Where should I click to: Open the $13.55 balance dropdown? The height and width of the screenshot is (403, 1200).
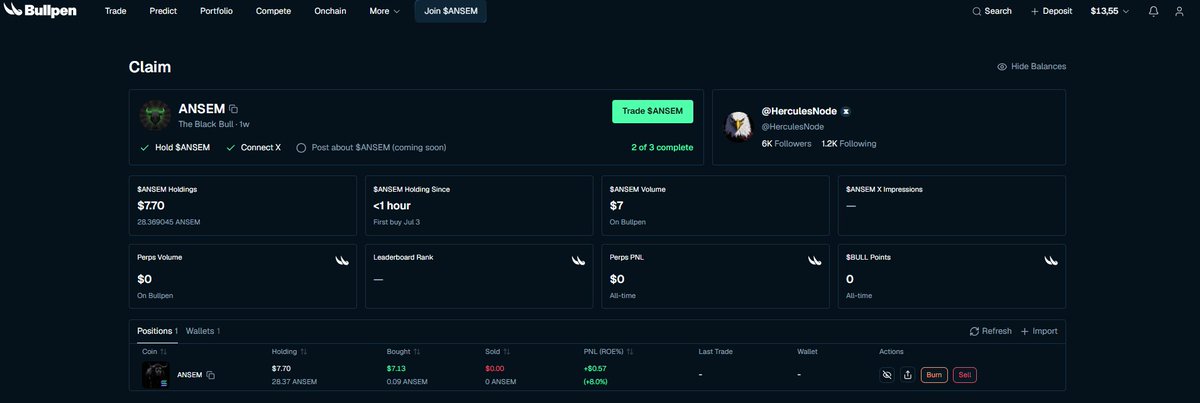[1110, 11]
